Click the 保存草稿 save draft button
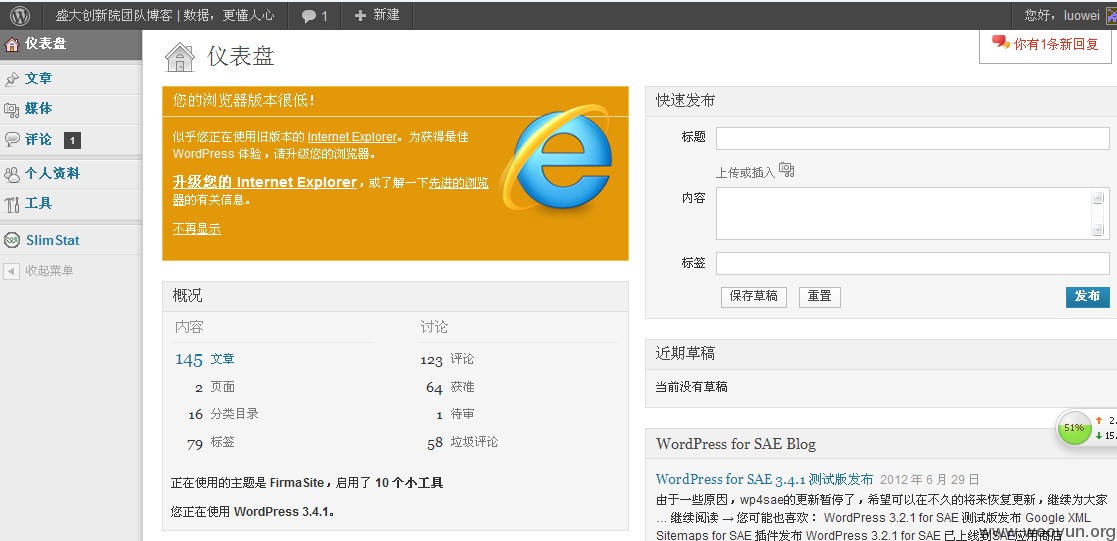 coord(754,297)
